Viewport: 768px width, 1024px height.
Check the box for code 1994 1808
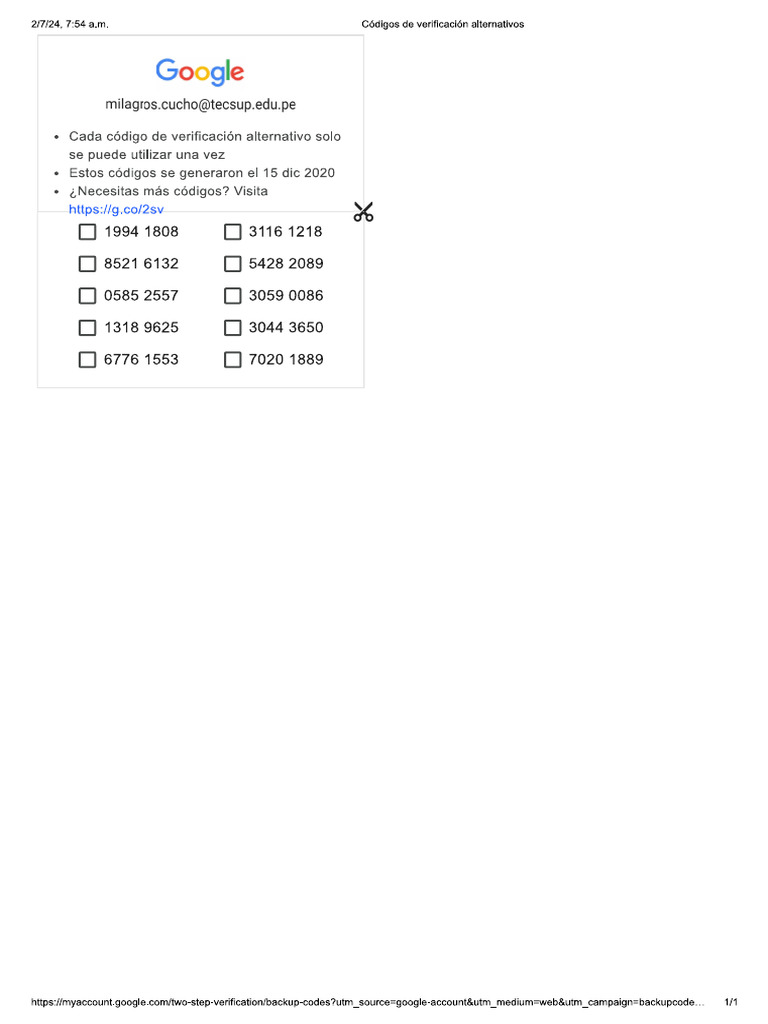pos(88,232)
